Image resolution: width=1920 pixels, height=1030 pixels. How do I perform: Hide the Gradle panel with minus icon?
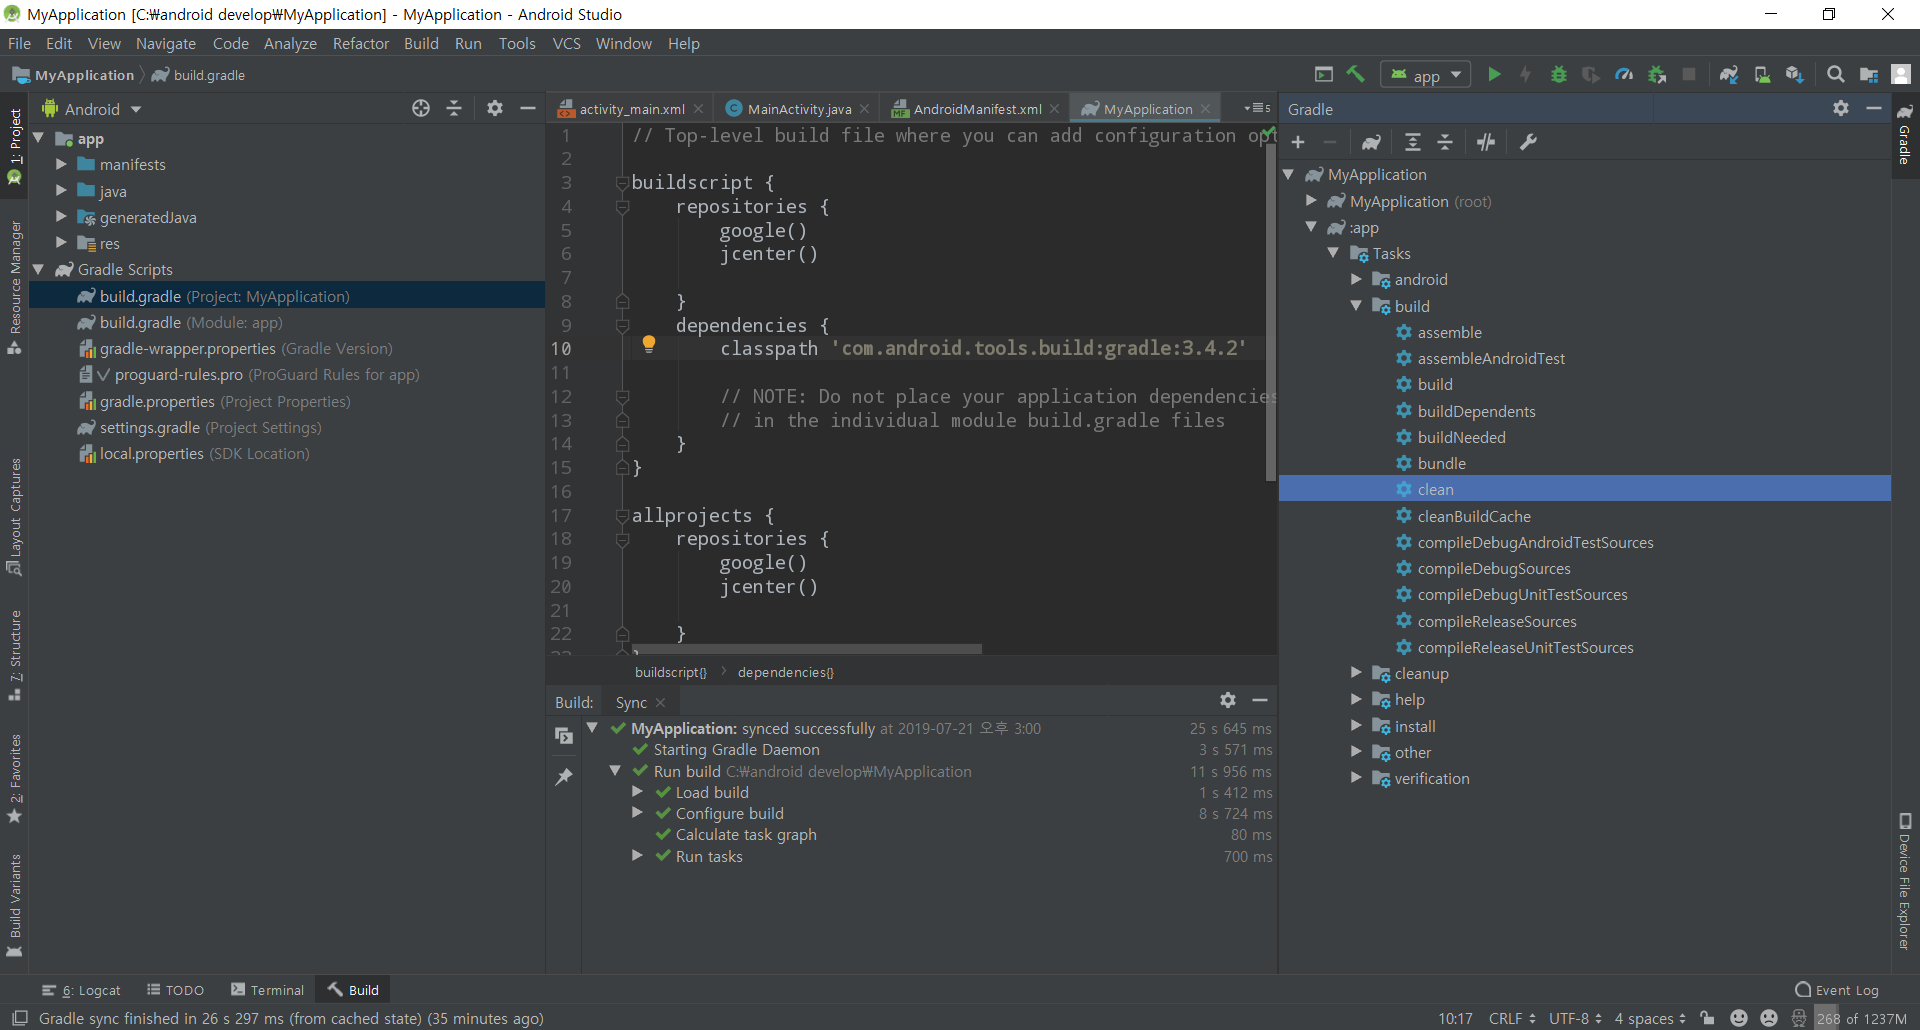click(x=1874, y=108)
